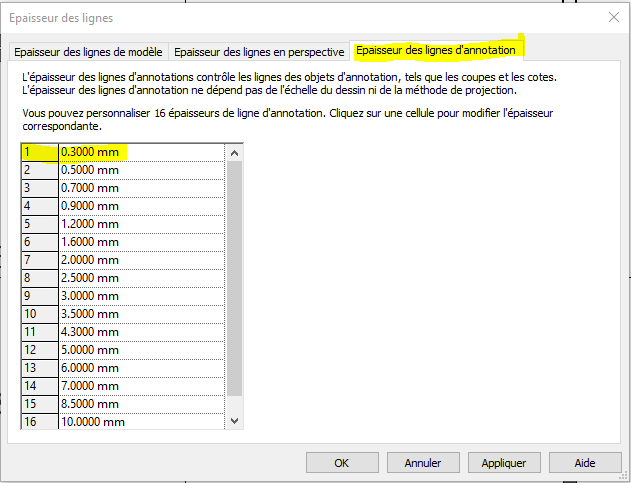Select Epaisseur des lignes d'annotation tab

436,50
